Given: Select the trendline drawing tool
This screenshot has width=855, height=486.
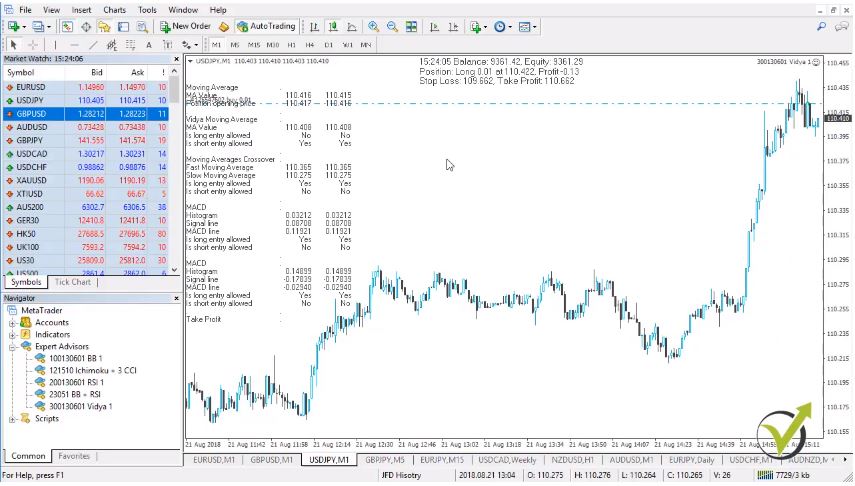Looking at the screenshot, I should 93,45.
